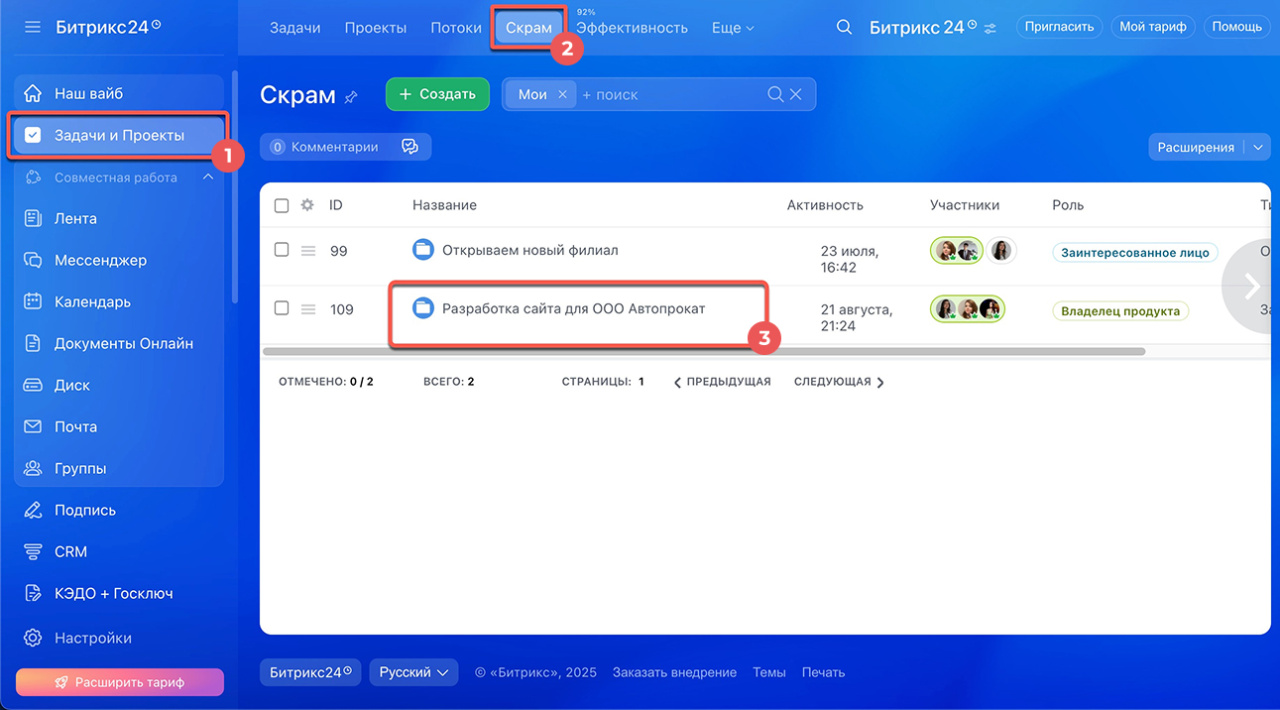
Task: Open the Наш вайб home icon
Action: pyautogui.click(x=33, y=94)
